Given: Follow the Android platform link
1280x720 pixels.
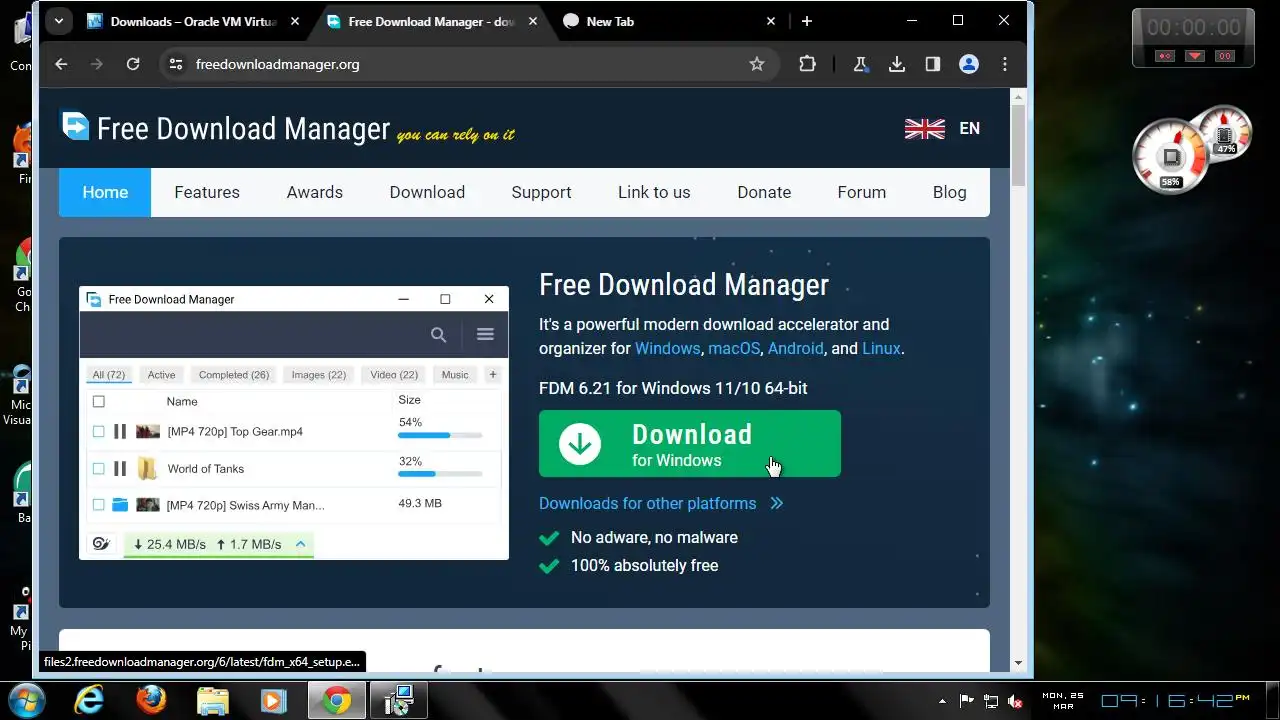Looking at the screenshot, I should (x=796, y=348).
